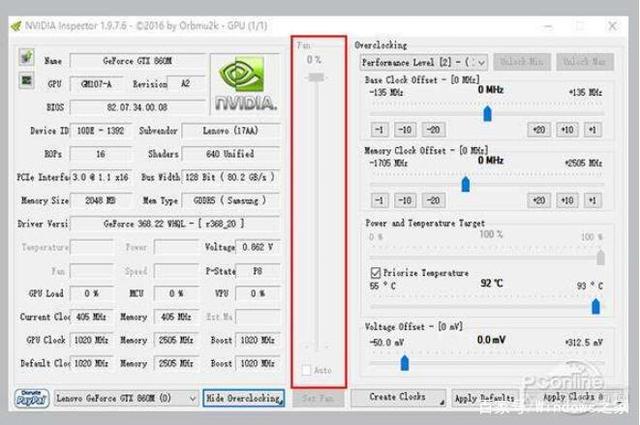This screenshot has width=640, height=425.
Task: Open the sensor monitoring icon beside GPU
Action: click(x=27, y=80)
